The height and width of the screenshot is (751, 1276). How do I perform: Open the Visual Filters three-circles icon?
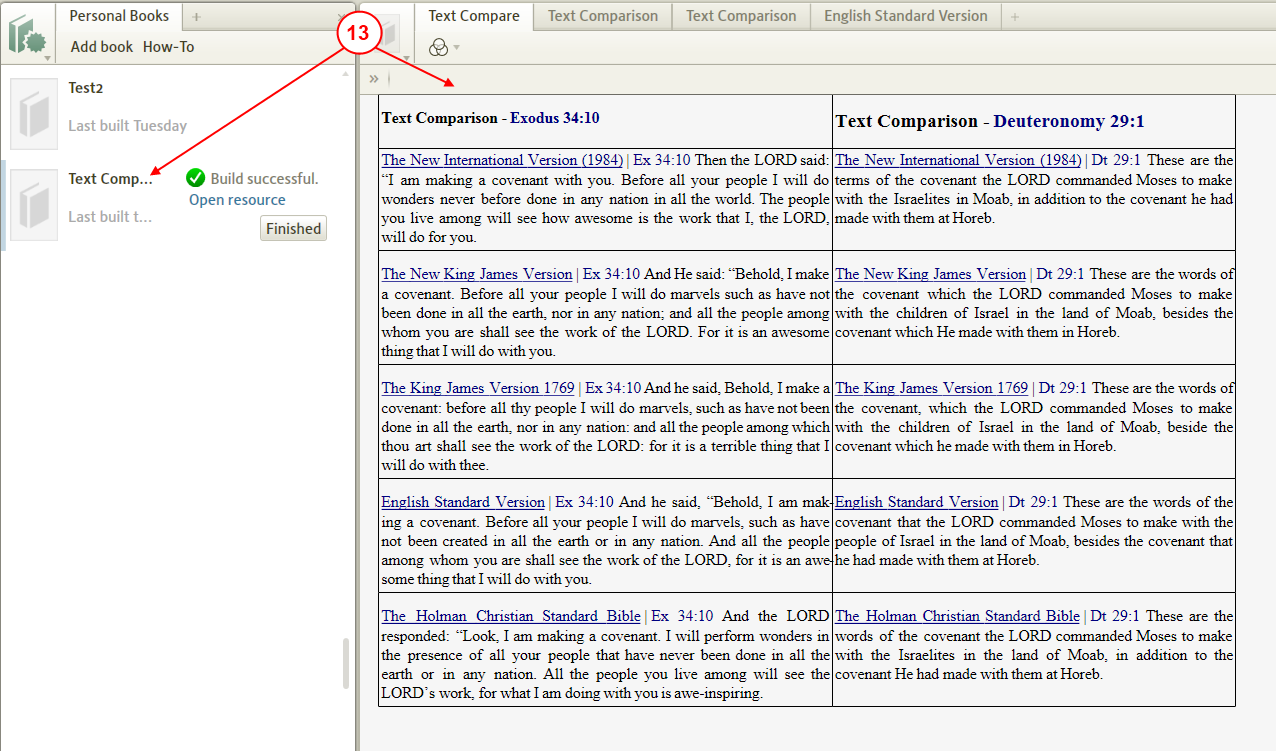[x=437, y=47]
